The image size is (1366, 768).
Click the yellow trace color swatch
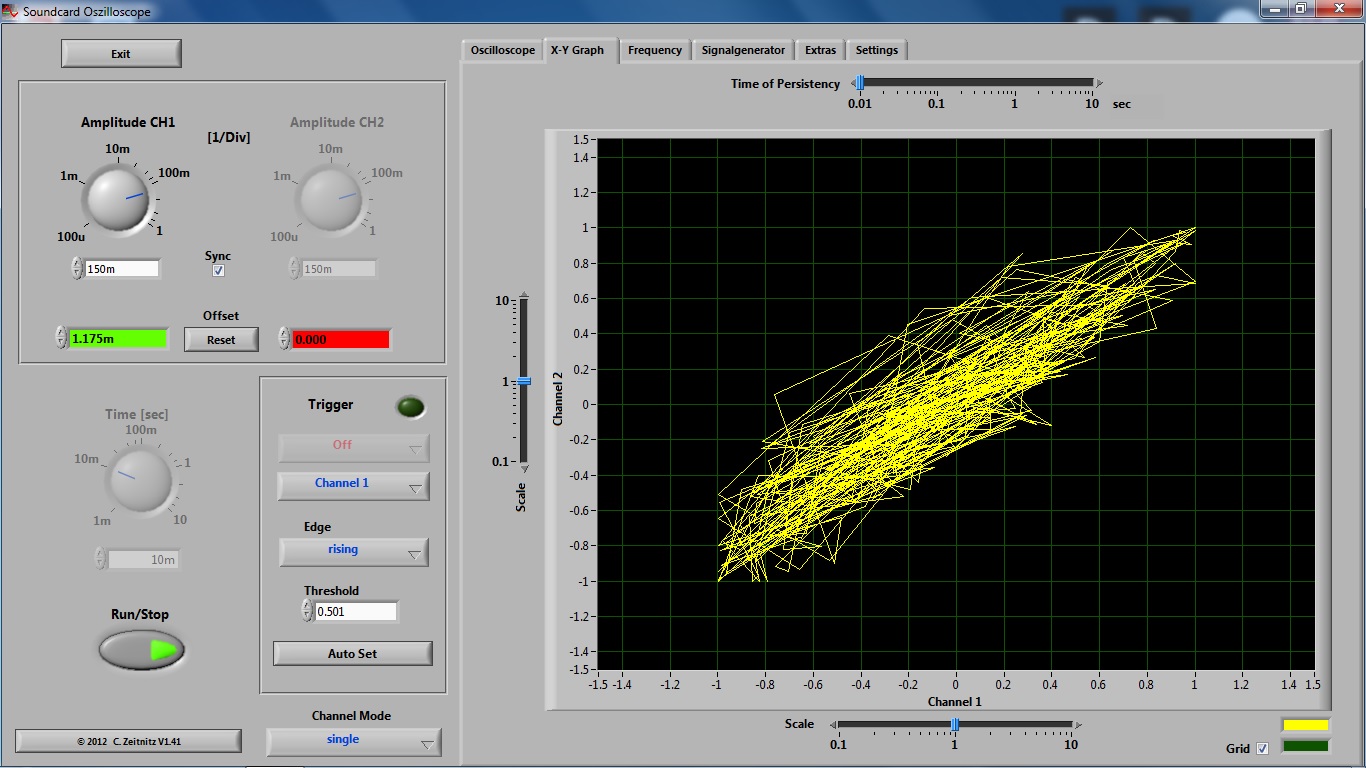tap(1305, 725)
